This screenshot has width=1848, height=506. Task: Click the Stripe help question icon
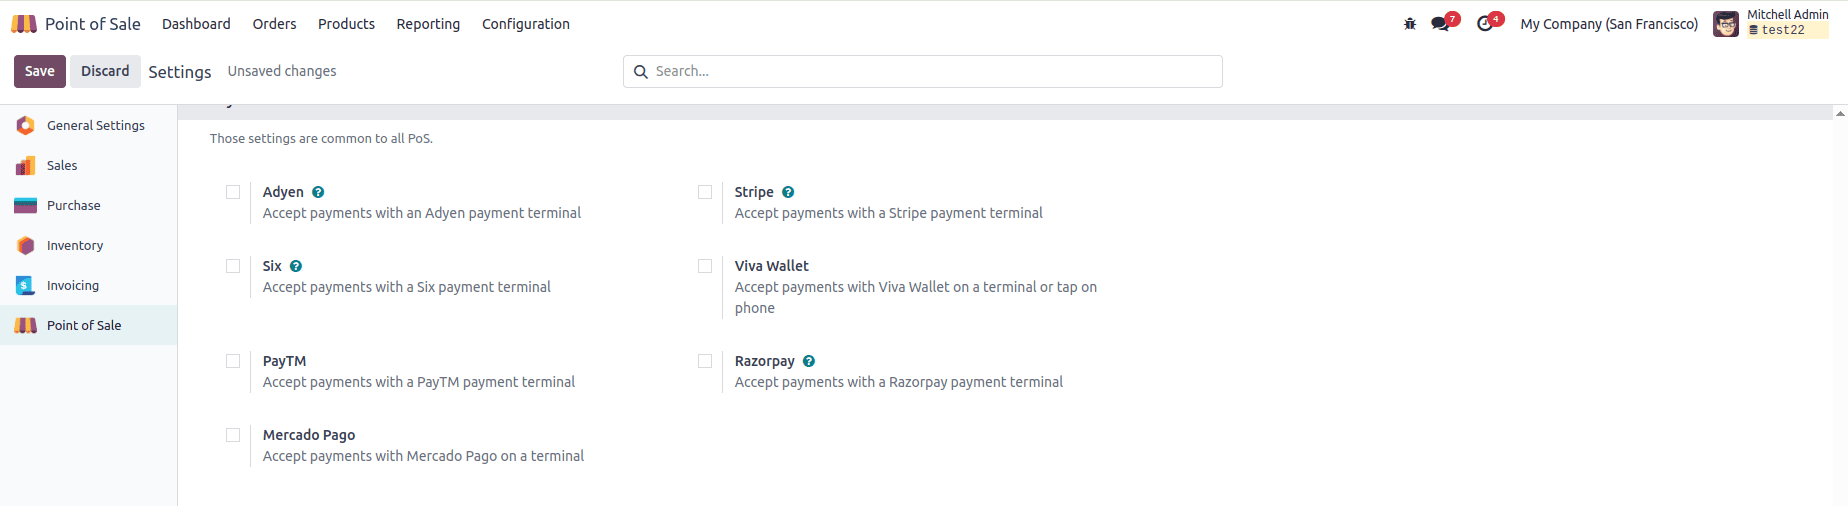click(788, 192)
